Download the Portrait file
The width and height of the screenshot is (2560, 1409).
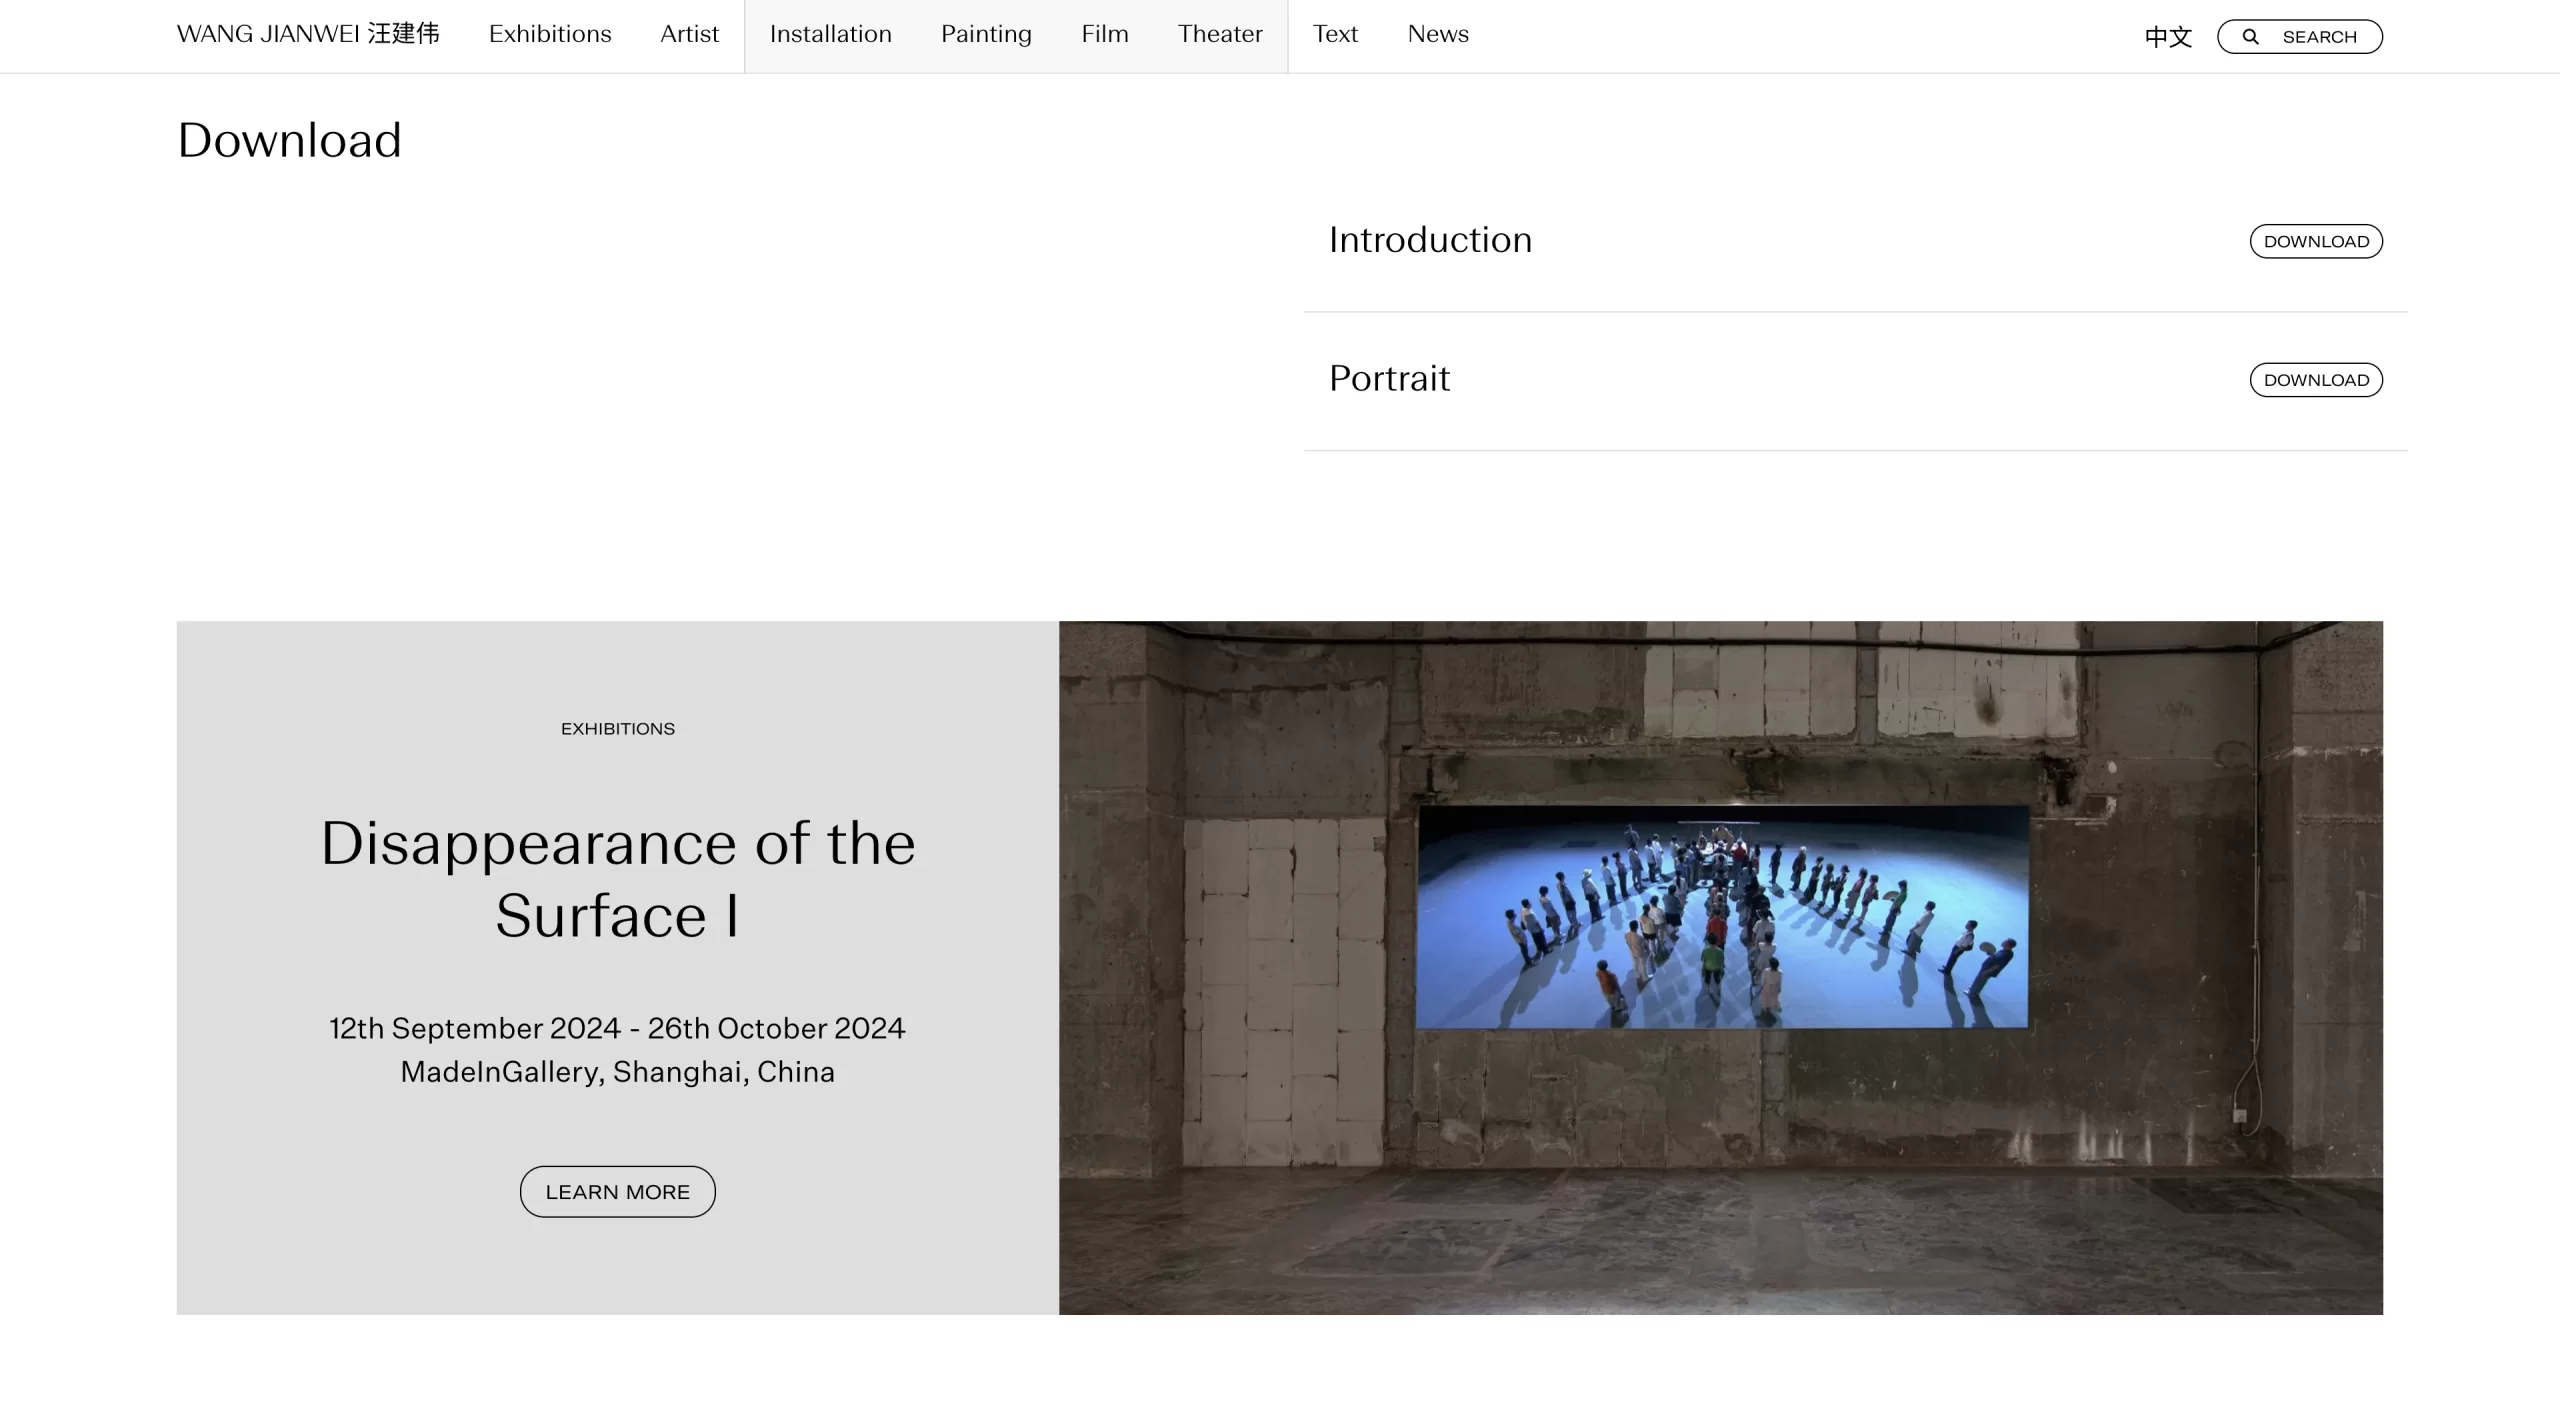coord(2316,380)
